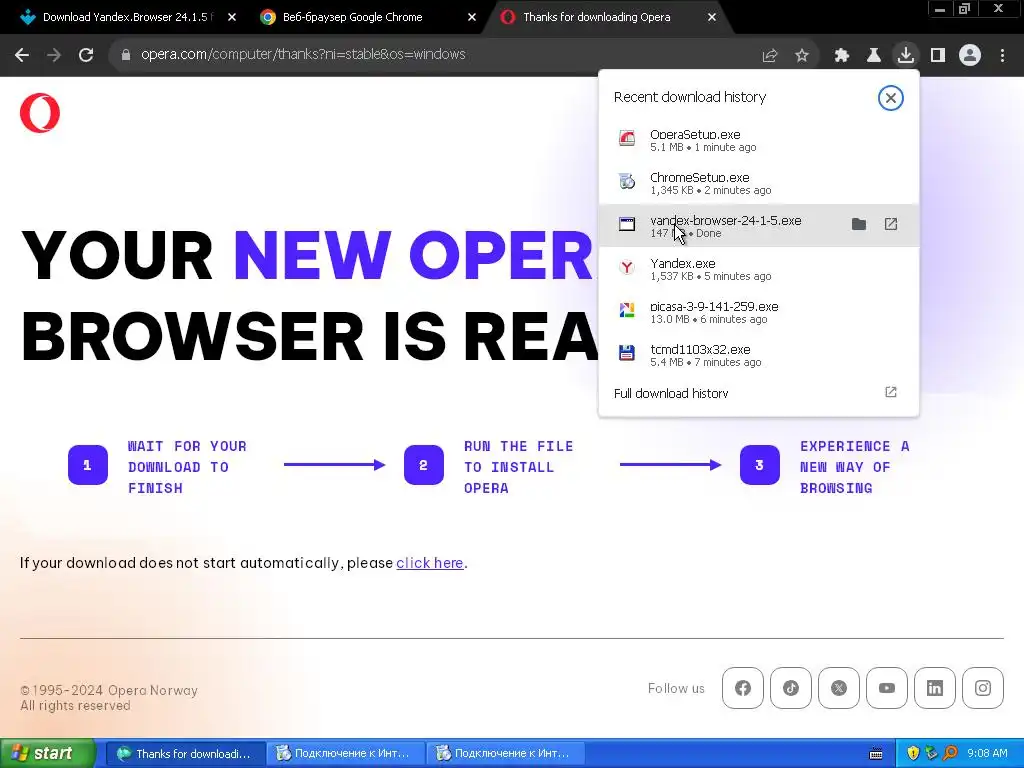Open the Extensions puzzle icon
Image resolution: width=1024 pixels, height=768 pixels.
tap(842, 56)
